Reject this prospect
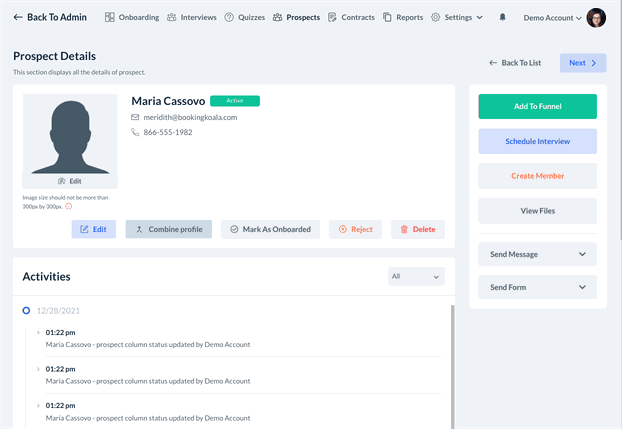The image size is (622, 429). click(355, 229)
